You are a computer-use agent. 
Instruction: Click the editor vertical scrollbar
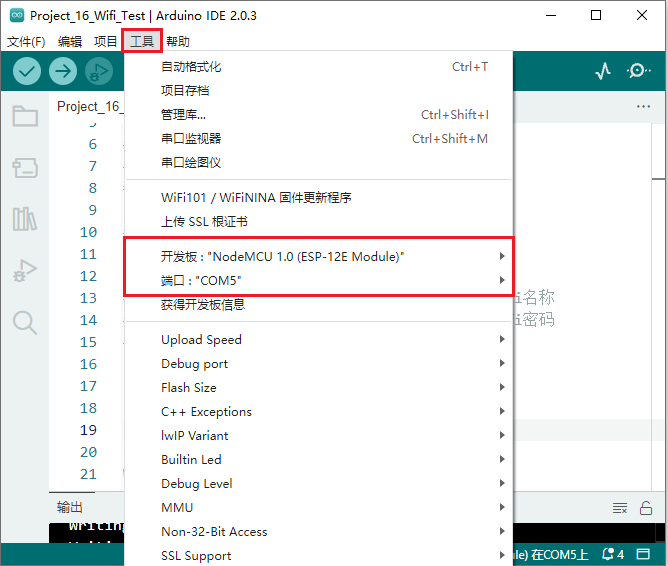(x=659, y=307)
